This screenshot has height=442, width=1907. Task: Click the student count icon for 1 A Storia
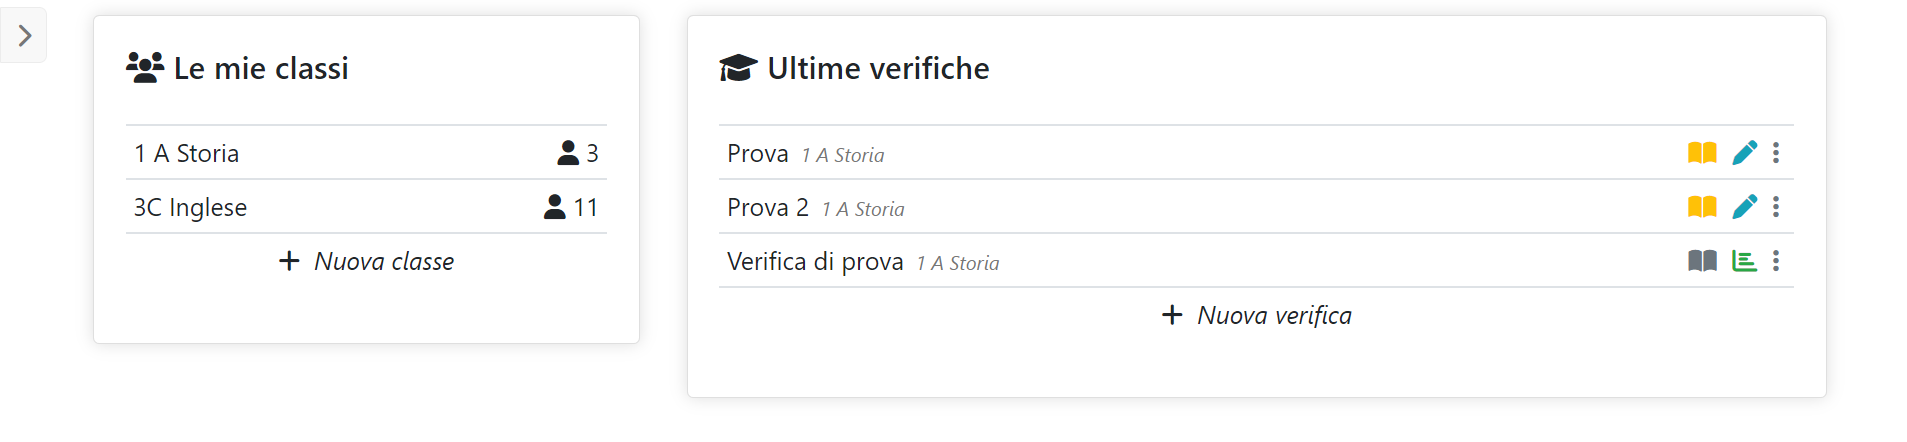pyautogui.click(x=568, y=153)
